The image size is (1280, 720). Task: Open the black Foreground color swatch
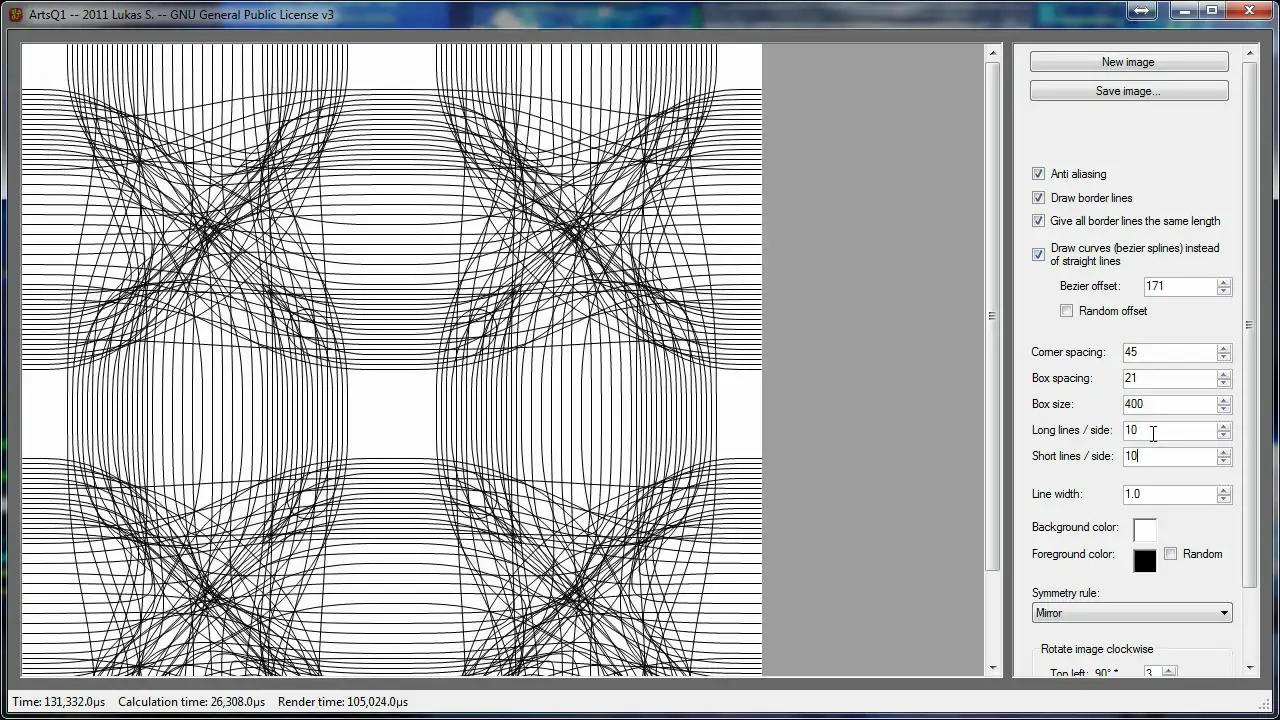click(1145, 561)
